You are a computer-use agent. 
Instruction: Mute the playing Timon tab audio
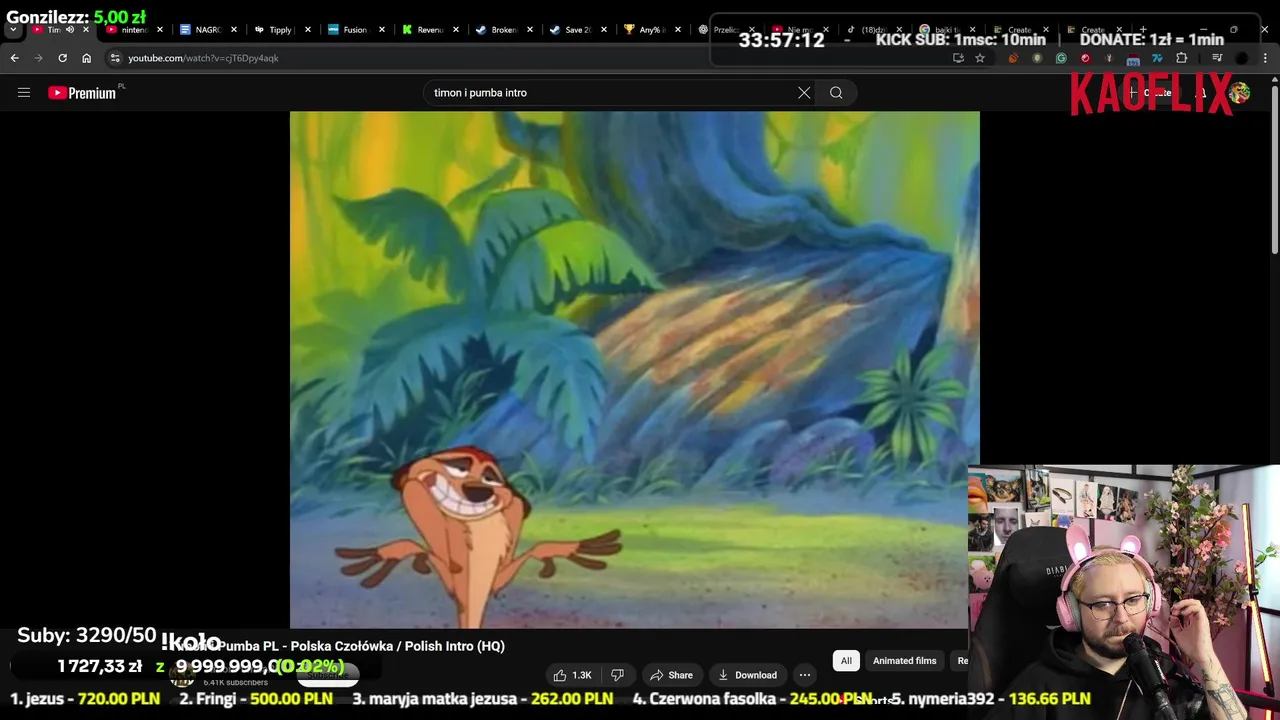[70, 30]
